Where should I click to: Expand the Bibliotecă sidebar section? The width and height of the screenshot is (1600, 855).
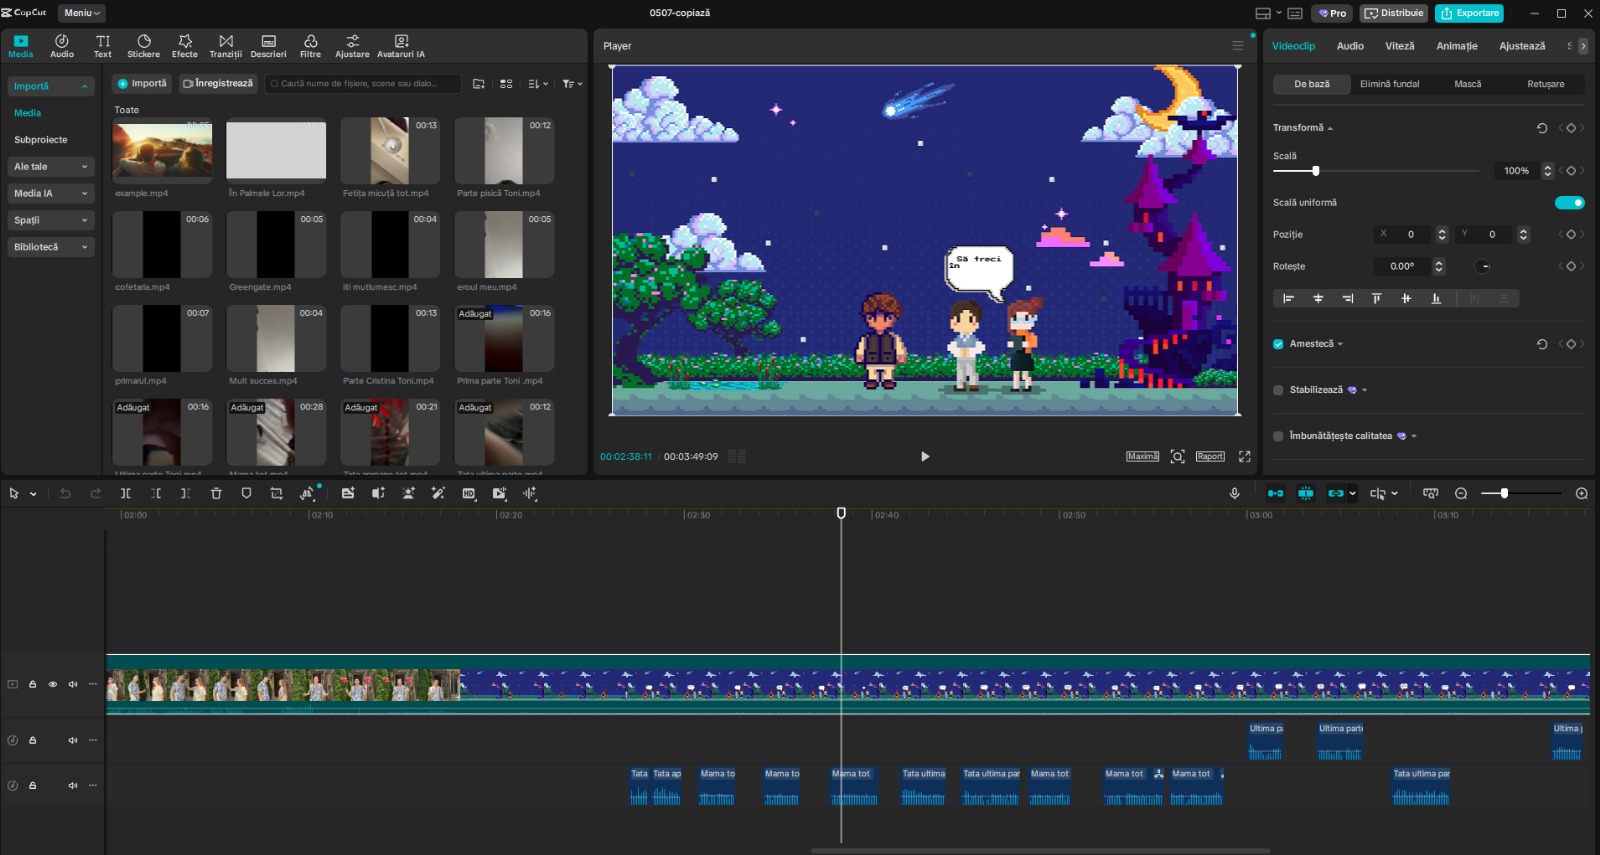tap(50, 247)
